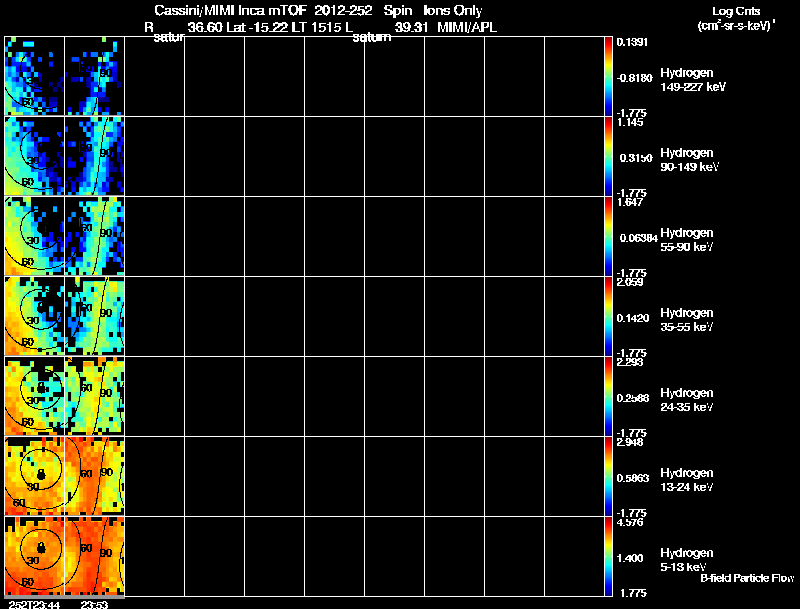Click the 'Hydrogen 90-149 keV' label
This screenshot has height=609, width=800.
(689, 160)
